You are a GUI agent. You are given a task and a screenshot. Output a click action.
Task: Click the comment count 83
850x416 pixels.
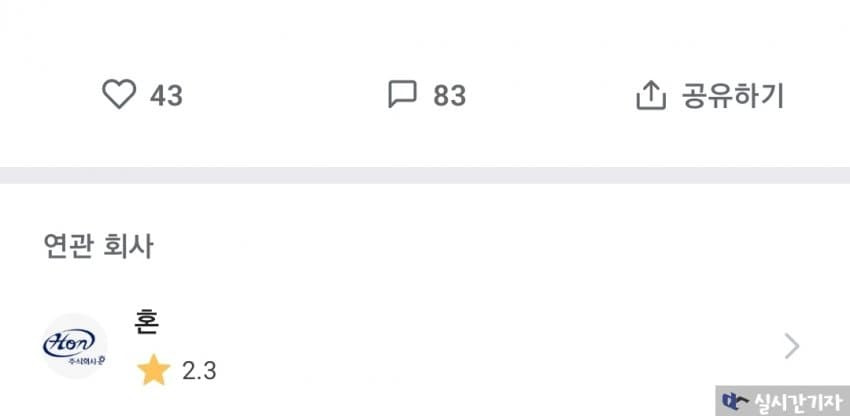(449, 96)
